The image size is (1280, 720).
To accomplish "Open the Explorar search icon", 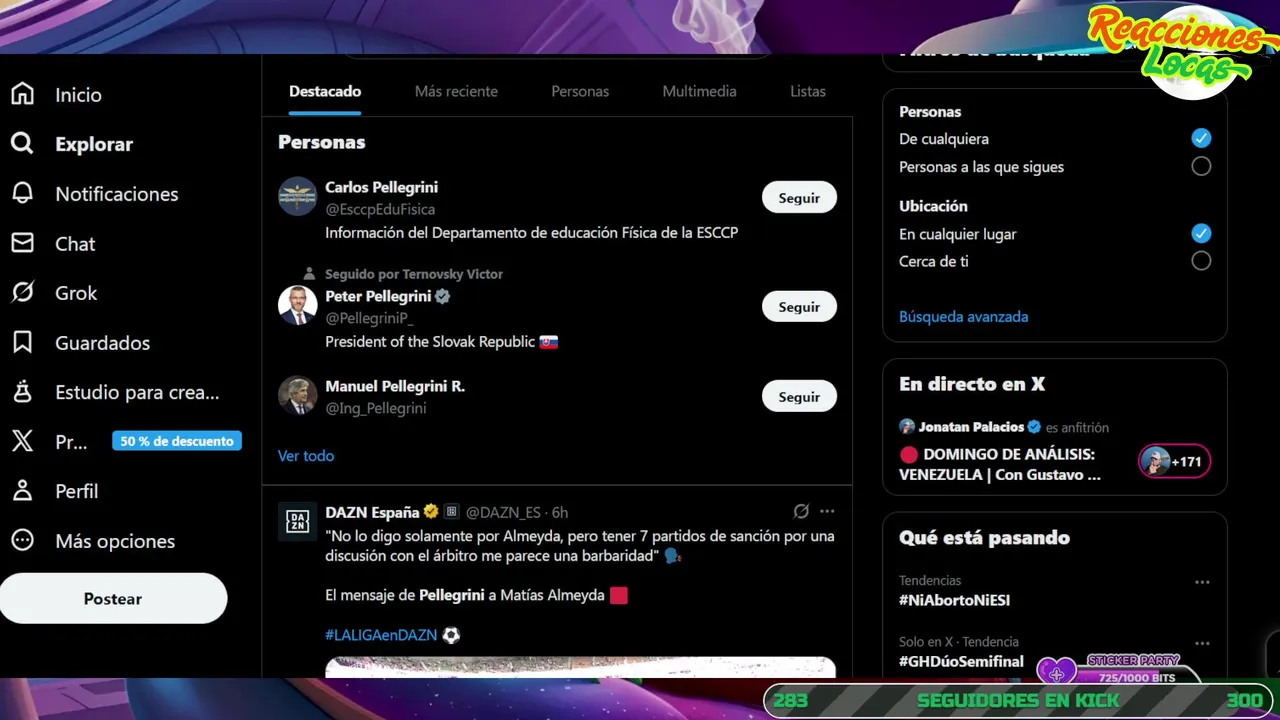I will (22, 143).
